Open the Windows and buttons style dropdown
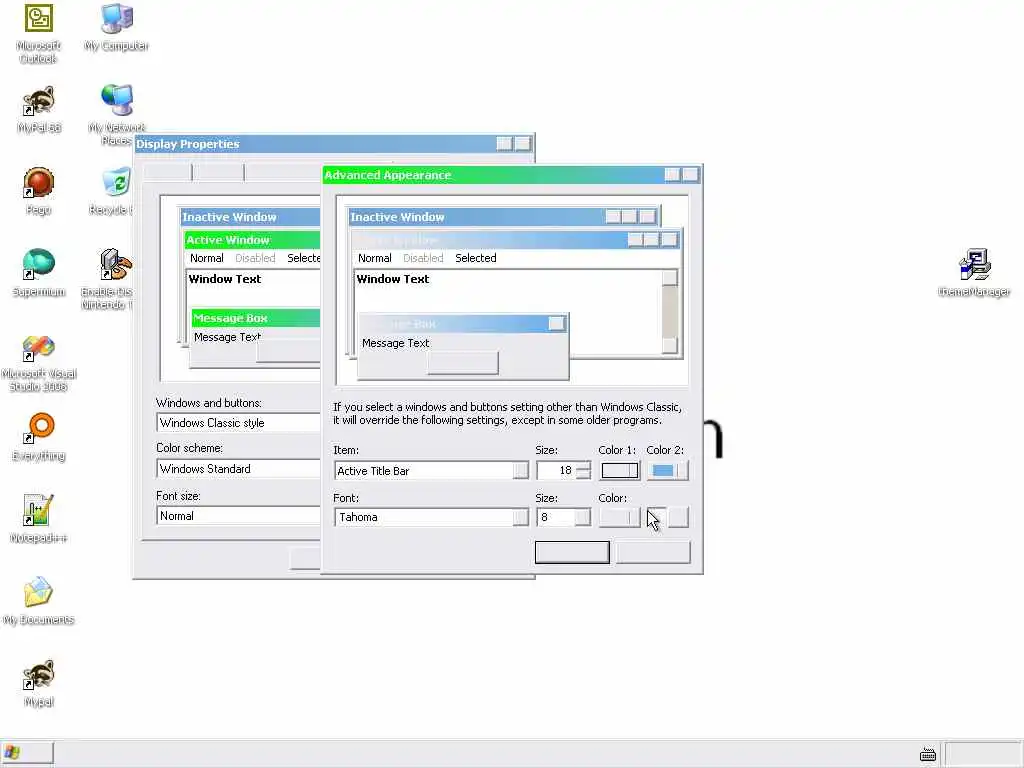Image resolution: width=1024 pixels, height=768 pixels. [239, 423]
